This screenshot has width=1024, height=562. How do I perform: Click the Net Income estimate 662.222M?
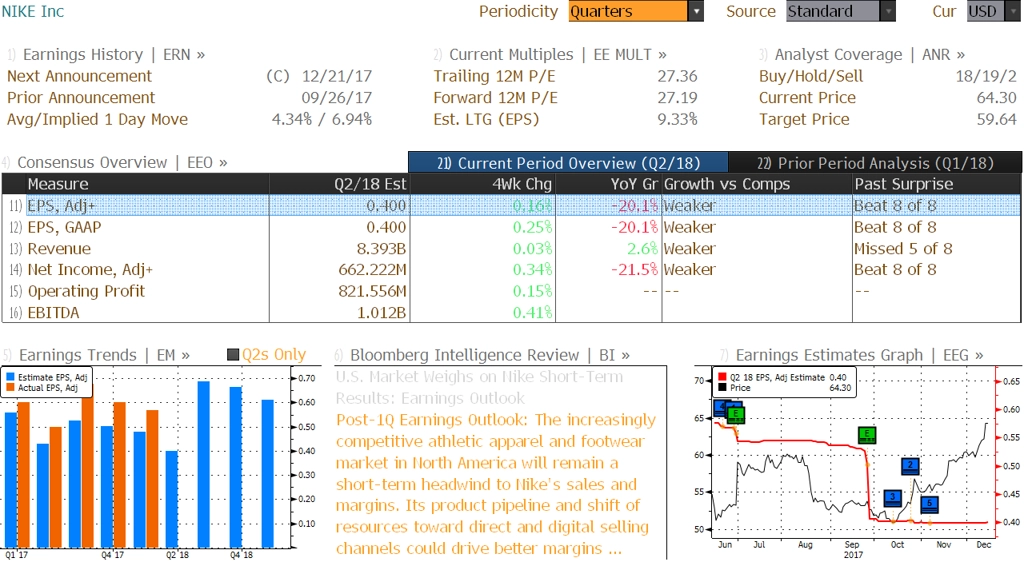(372, 270)
